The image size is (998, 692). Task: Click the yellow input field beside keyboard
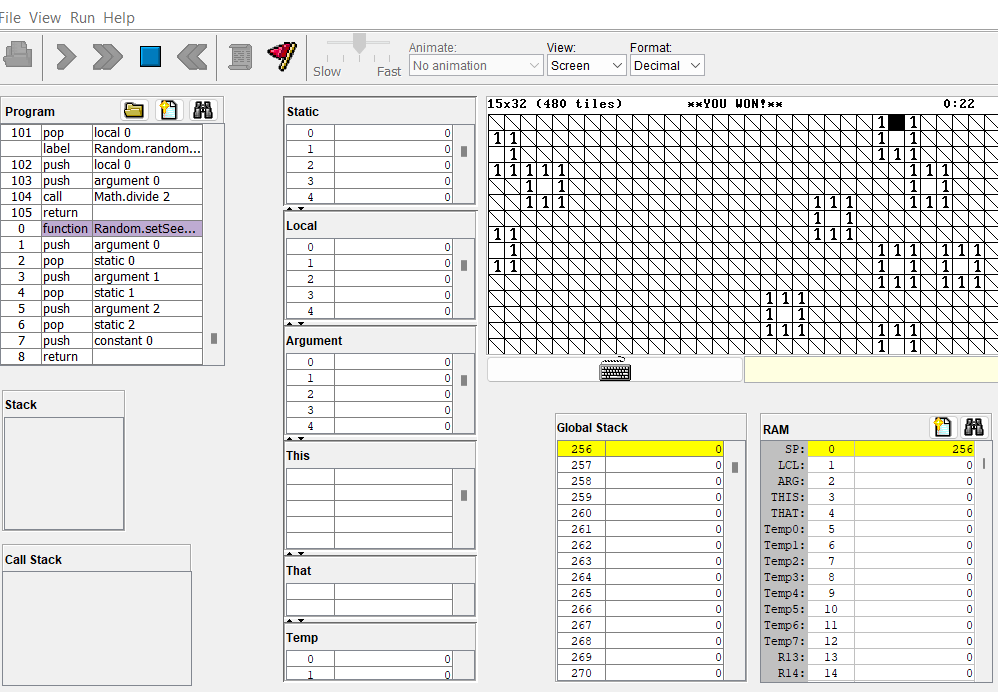pyautogui.click(x=871, y=370)
